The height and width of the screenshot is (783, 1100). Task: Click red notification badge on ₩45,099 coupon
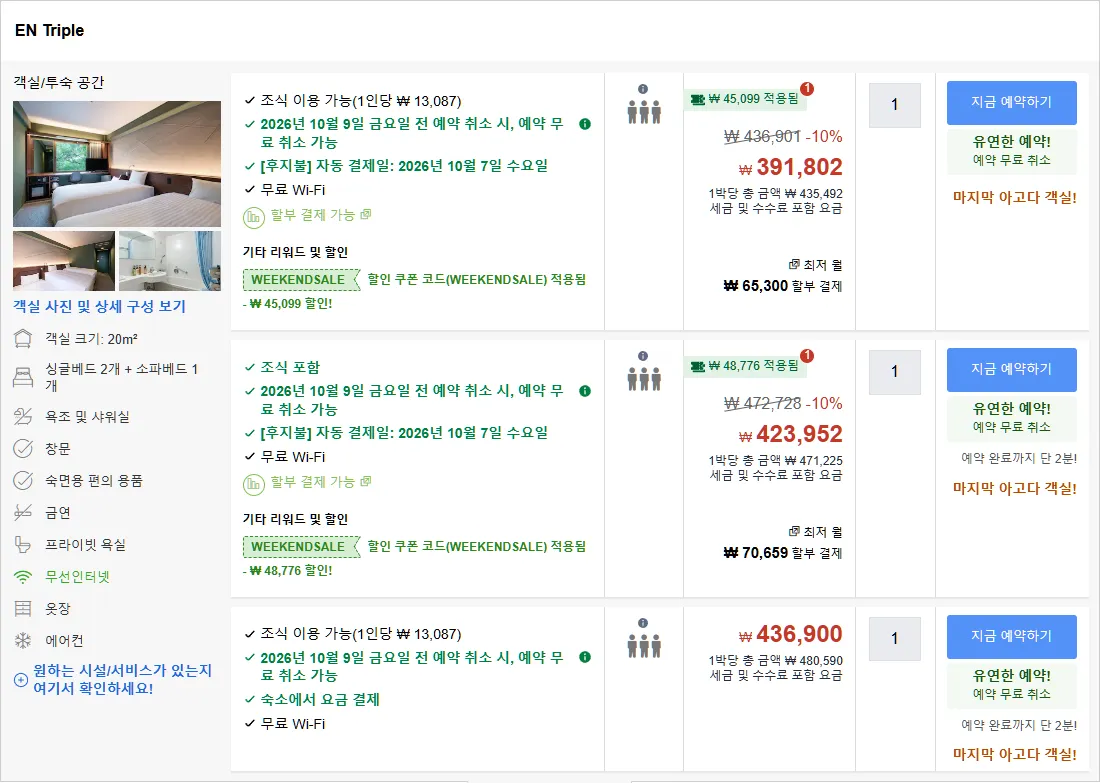[x=807, y=88]
